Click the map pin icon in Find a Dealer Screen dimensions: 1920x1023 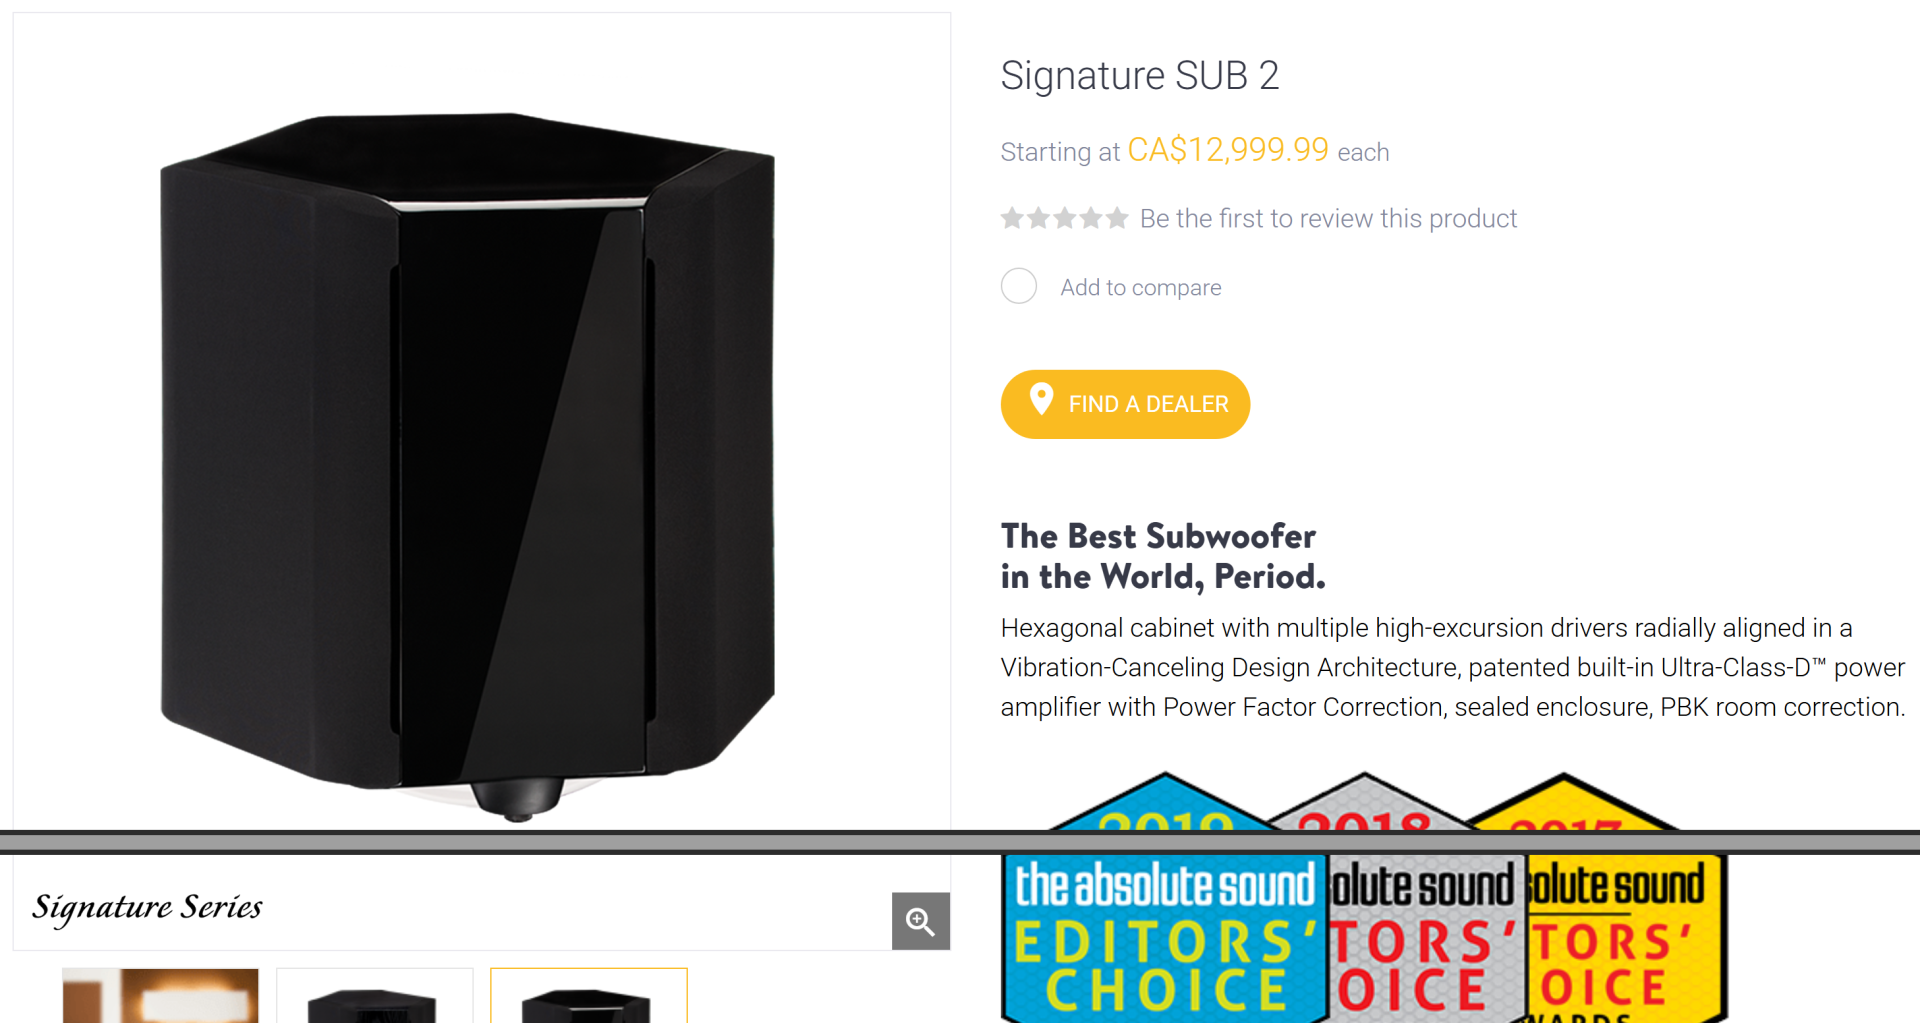1041,400
